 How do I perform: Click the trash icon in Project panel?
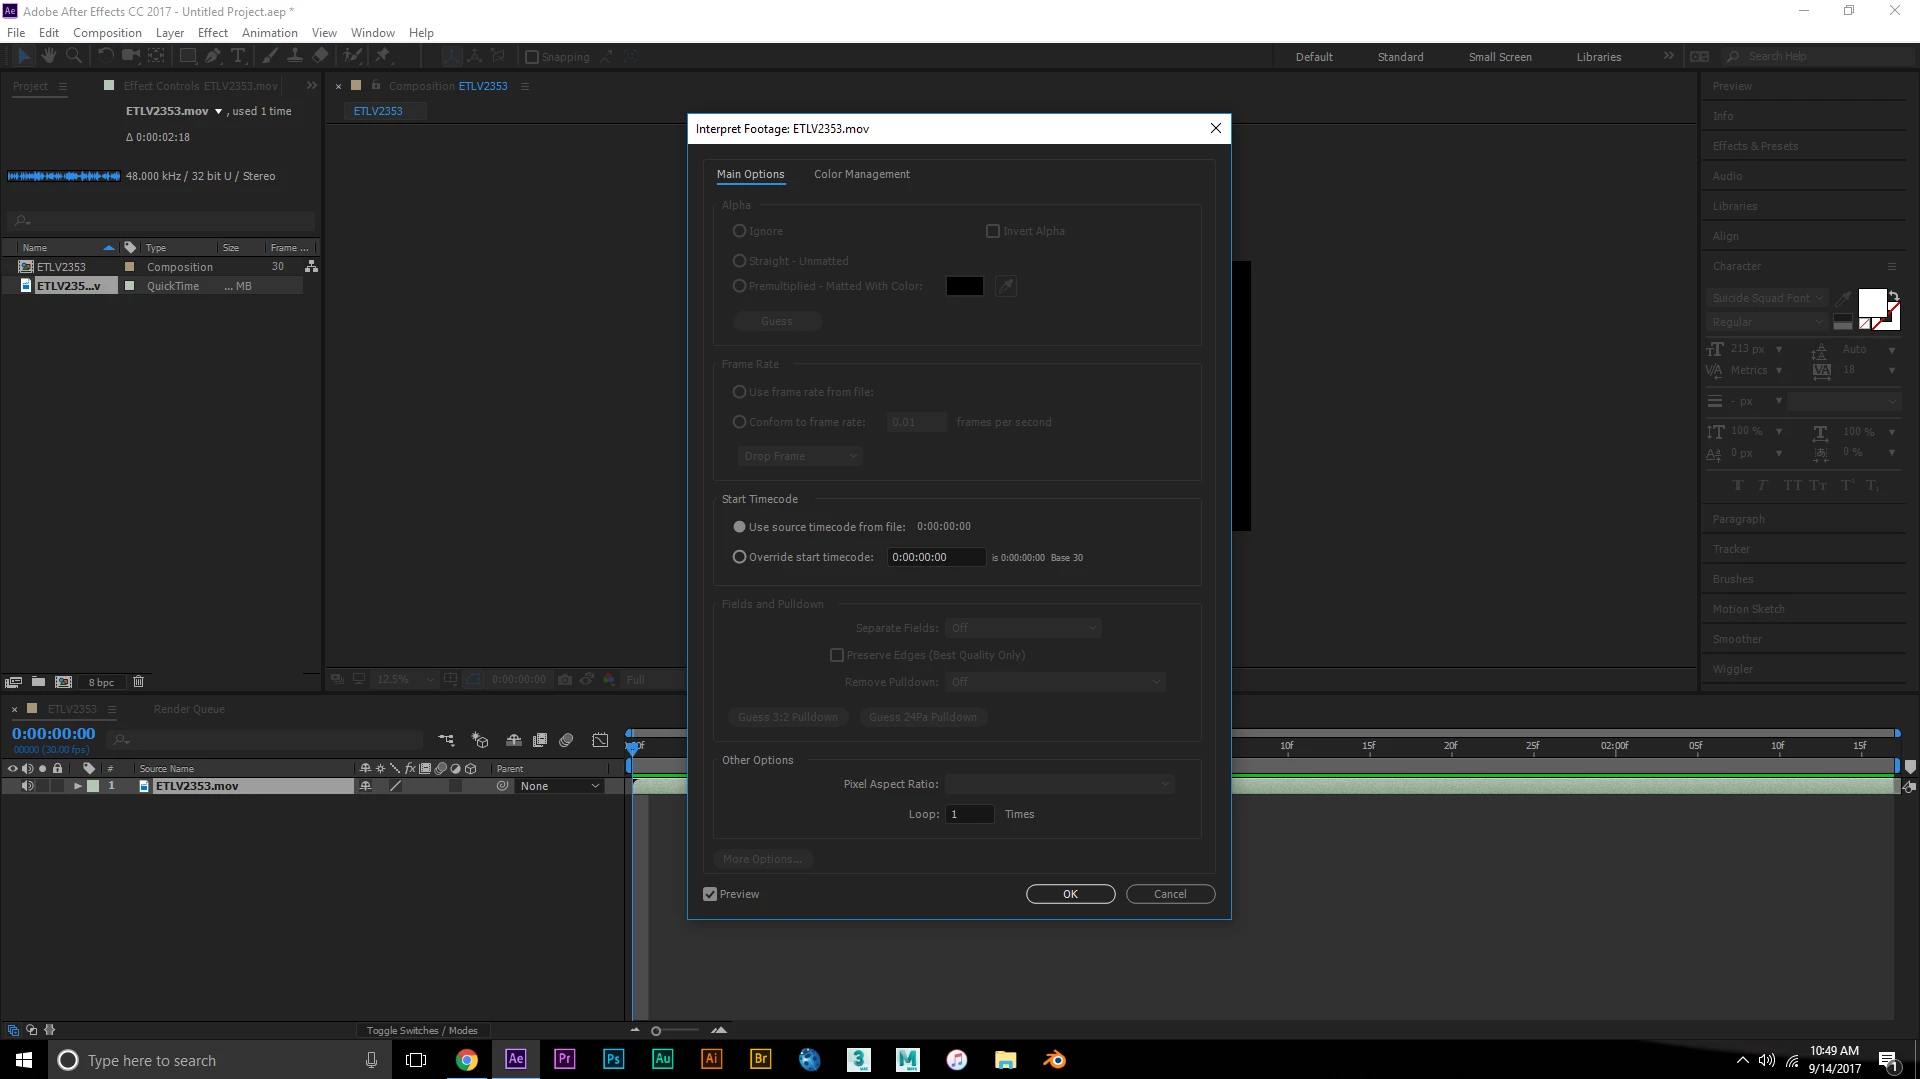click(x=139, y=682)
